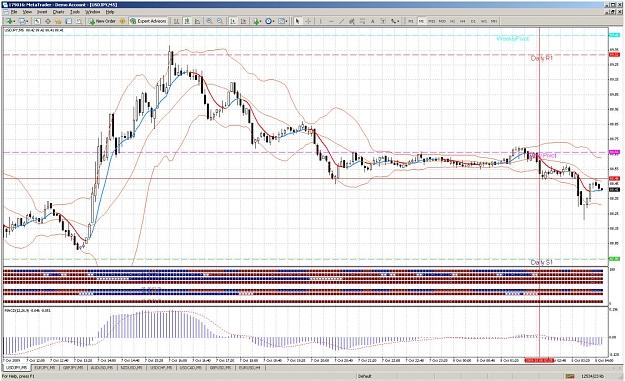Toggle the Data Window crosshair-circle icon
The width and height of the screenshot is (625, 381).
47,21
